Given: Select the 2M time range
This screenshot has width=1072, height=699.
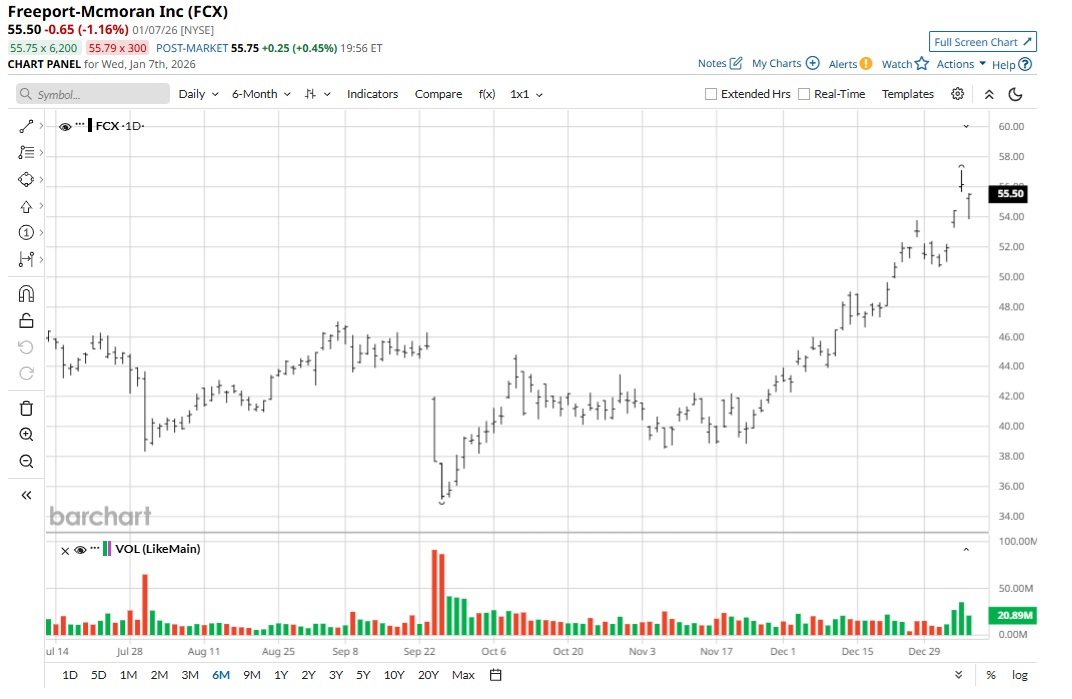Looking at the screenshot, I should [x=159, y=675].
